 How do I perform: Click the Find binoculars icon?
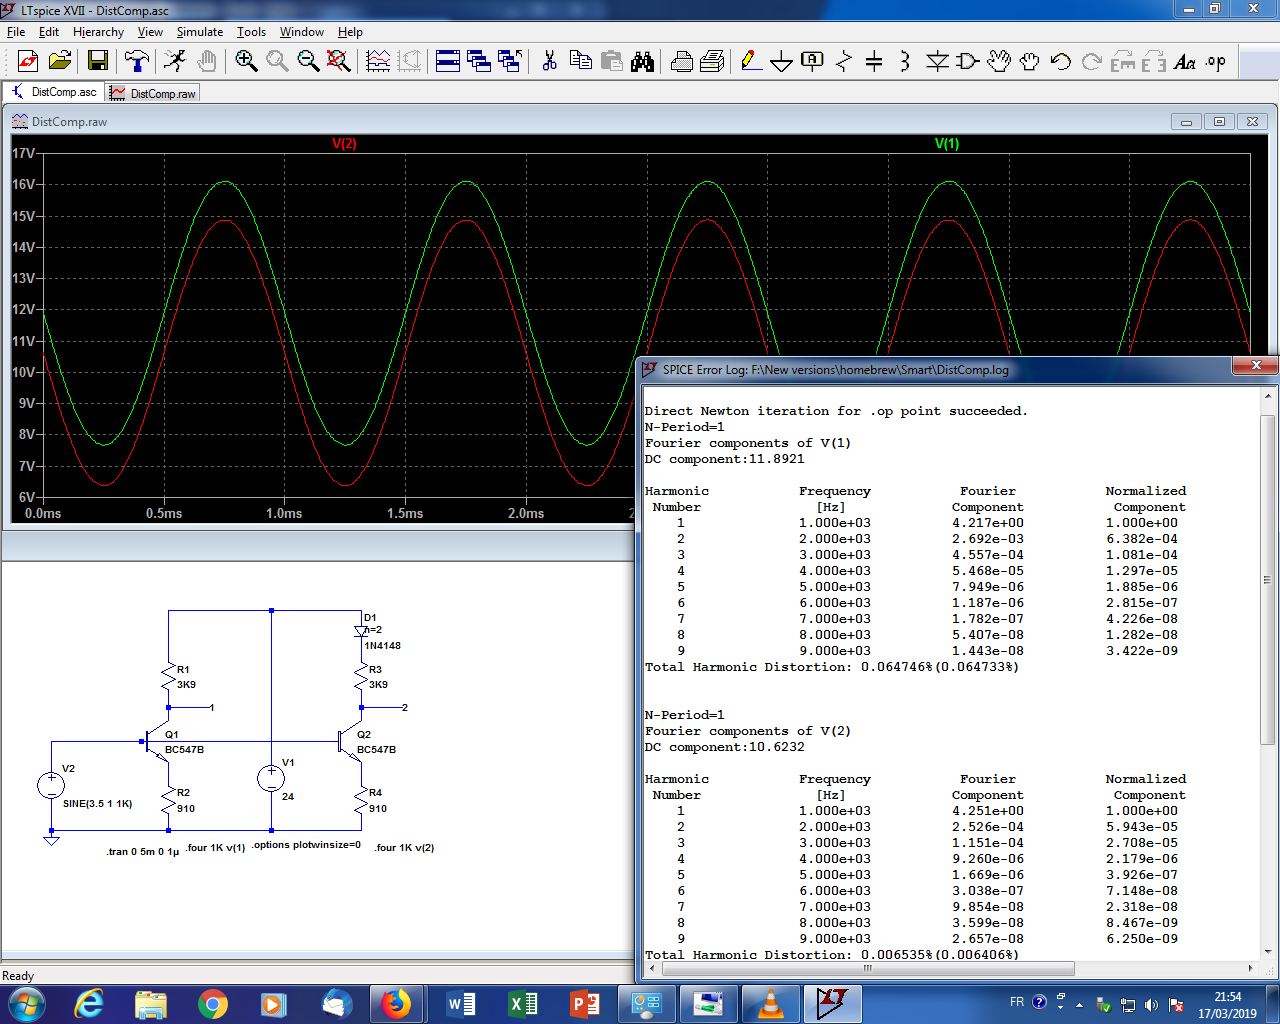pos(643,62)
